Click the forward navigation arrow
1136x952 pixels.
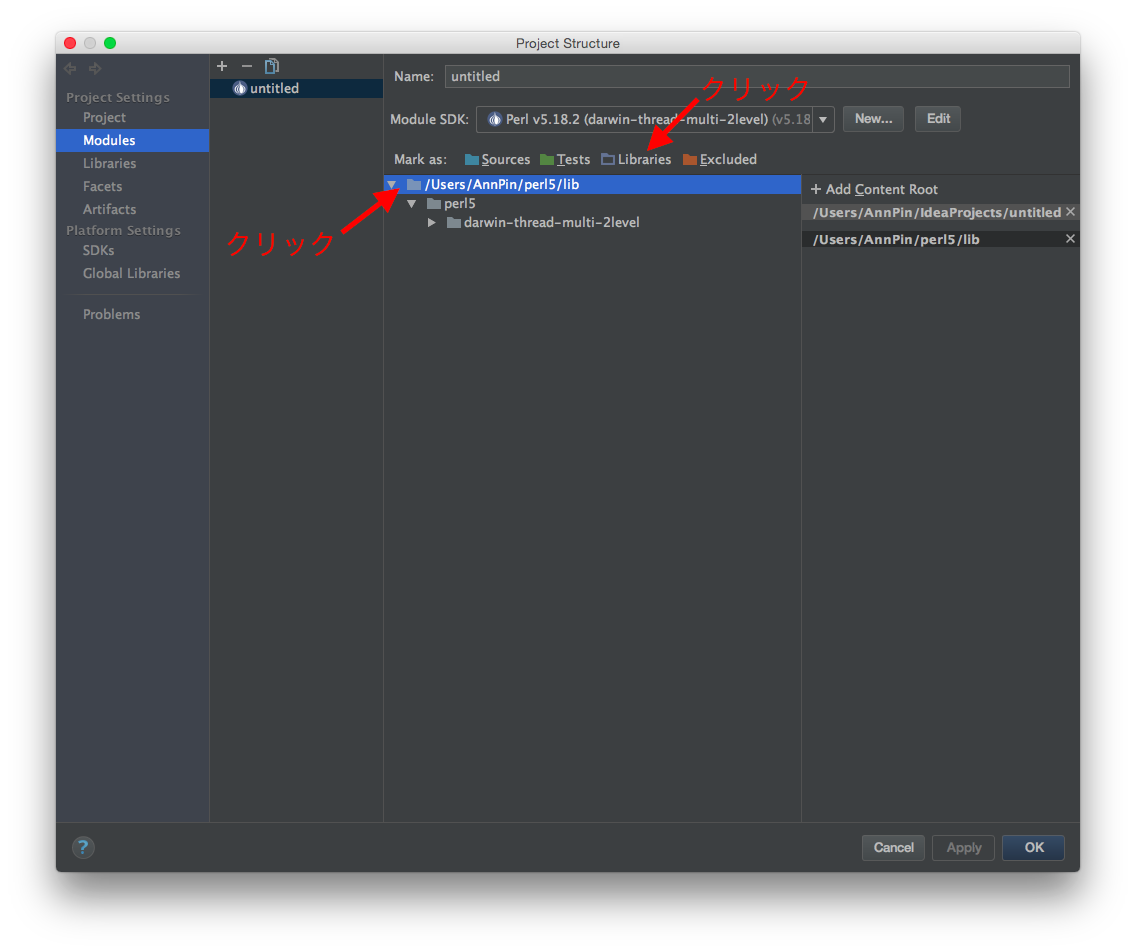coord(95,68)
